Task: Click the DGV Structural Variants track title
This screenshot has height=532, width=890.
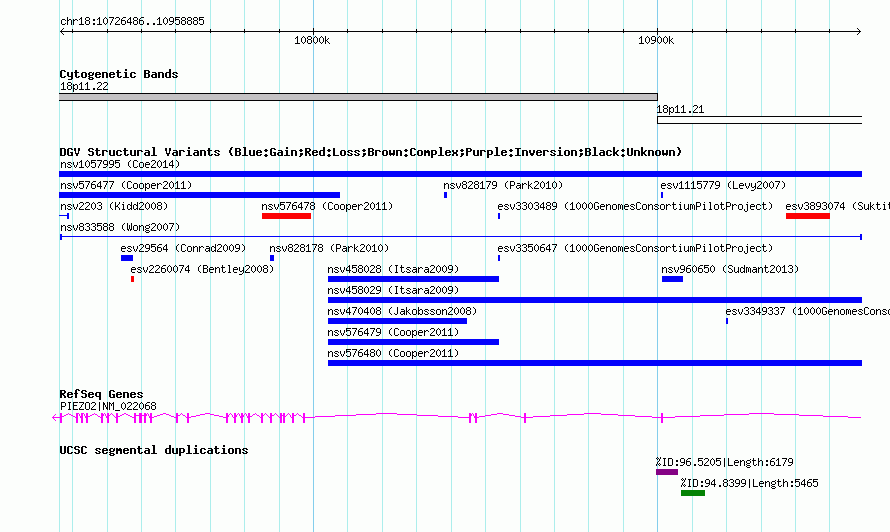Action: 370,152
